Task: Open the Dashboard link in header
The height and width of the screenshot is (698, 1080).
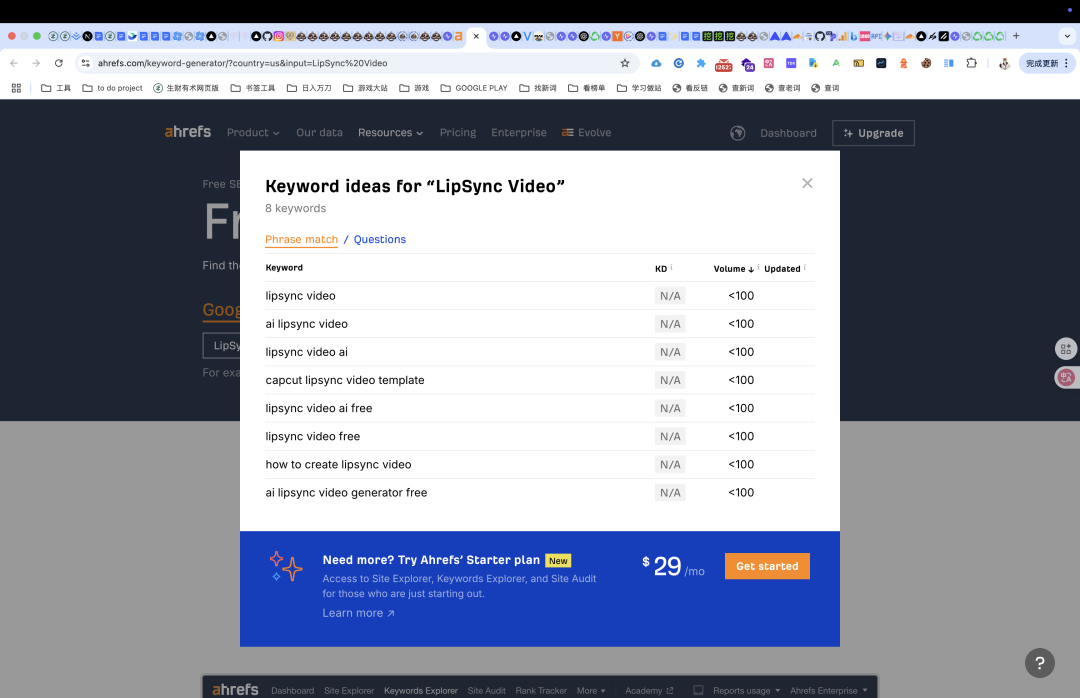Action: (x=788, y=133)
